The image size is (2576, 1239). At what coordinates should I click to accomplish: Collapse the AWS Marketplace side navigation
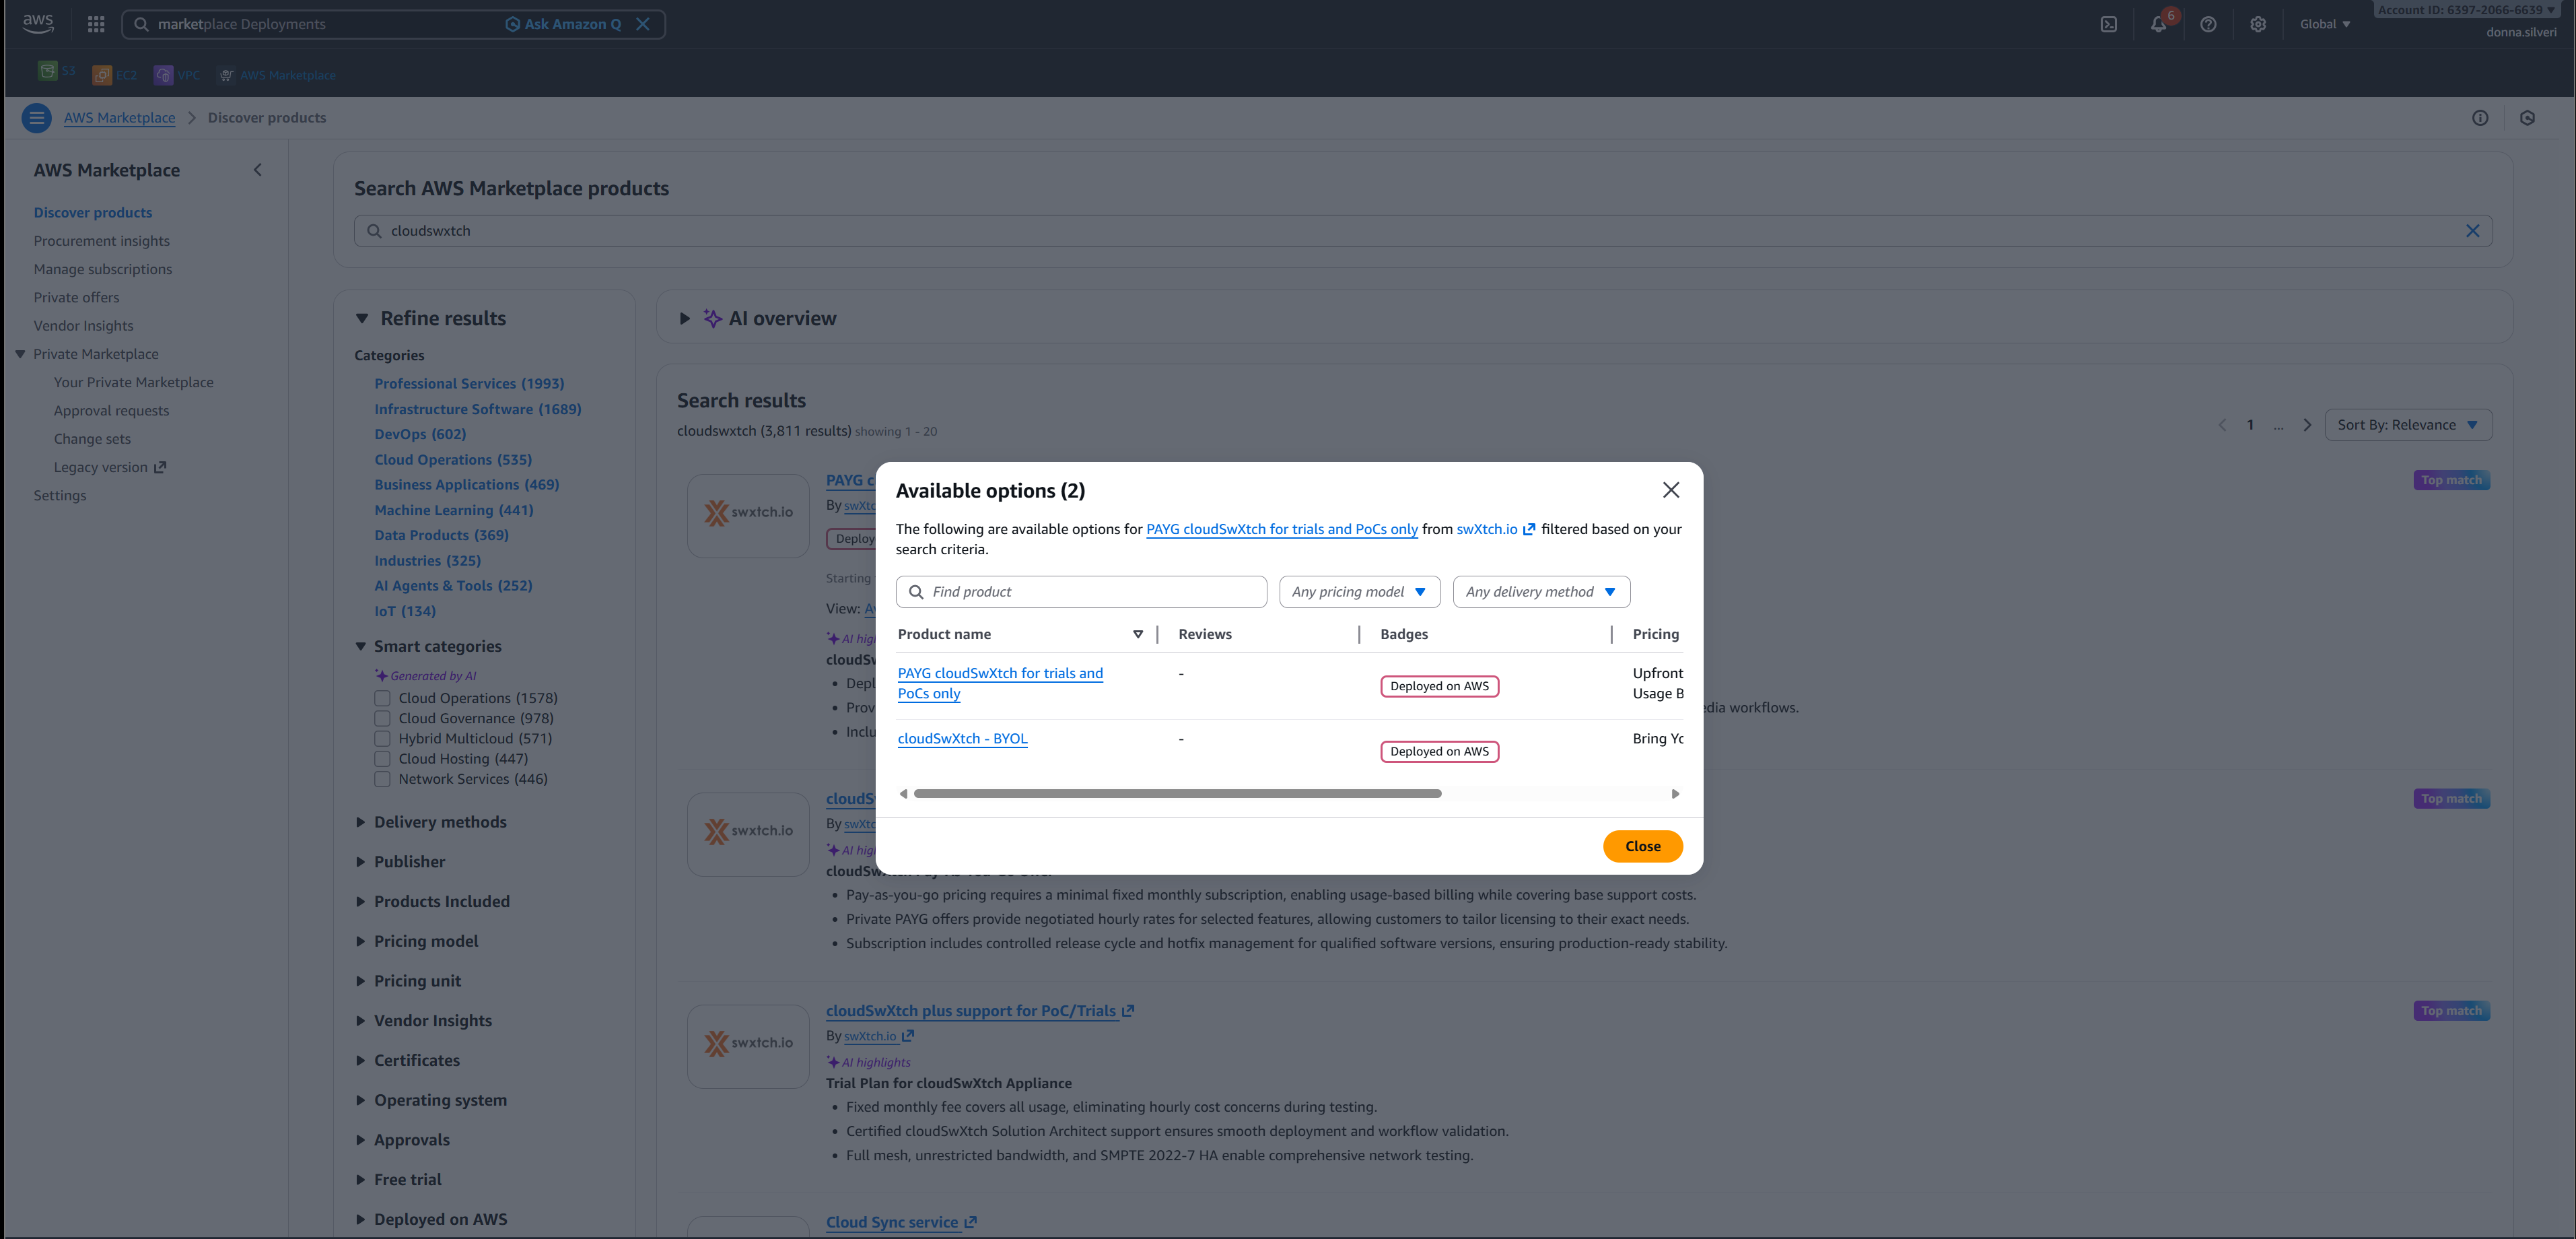[258, 170]
